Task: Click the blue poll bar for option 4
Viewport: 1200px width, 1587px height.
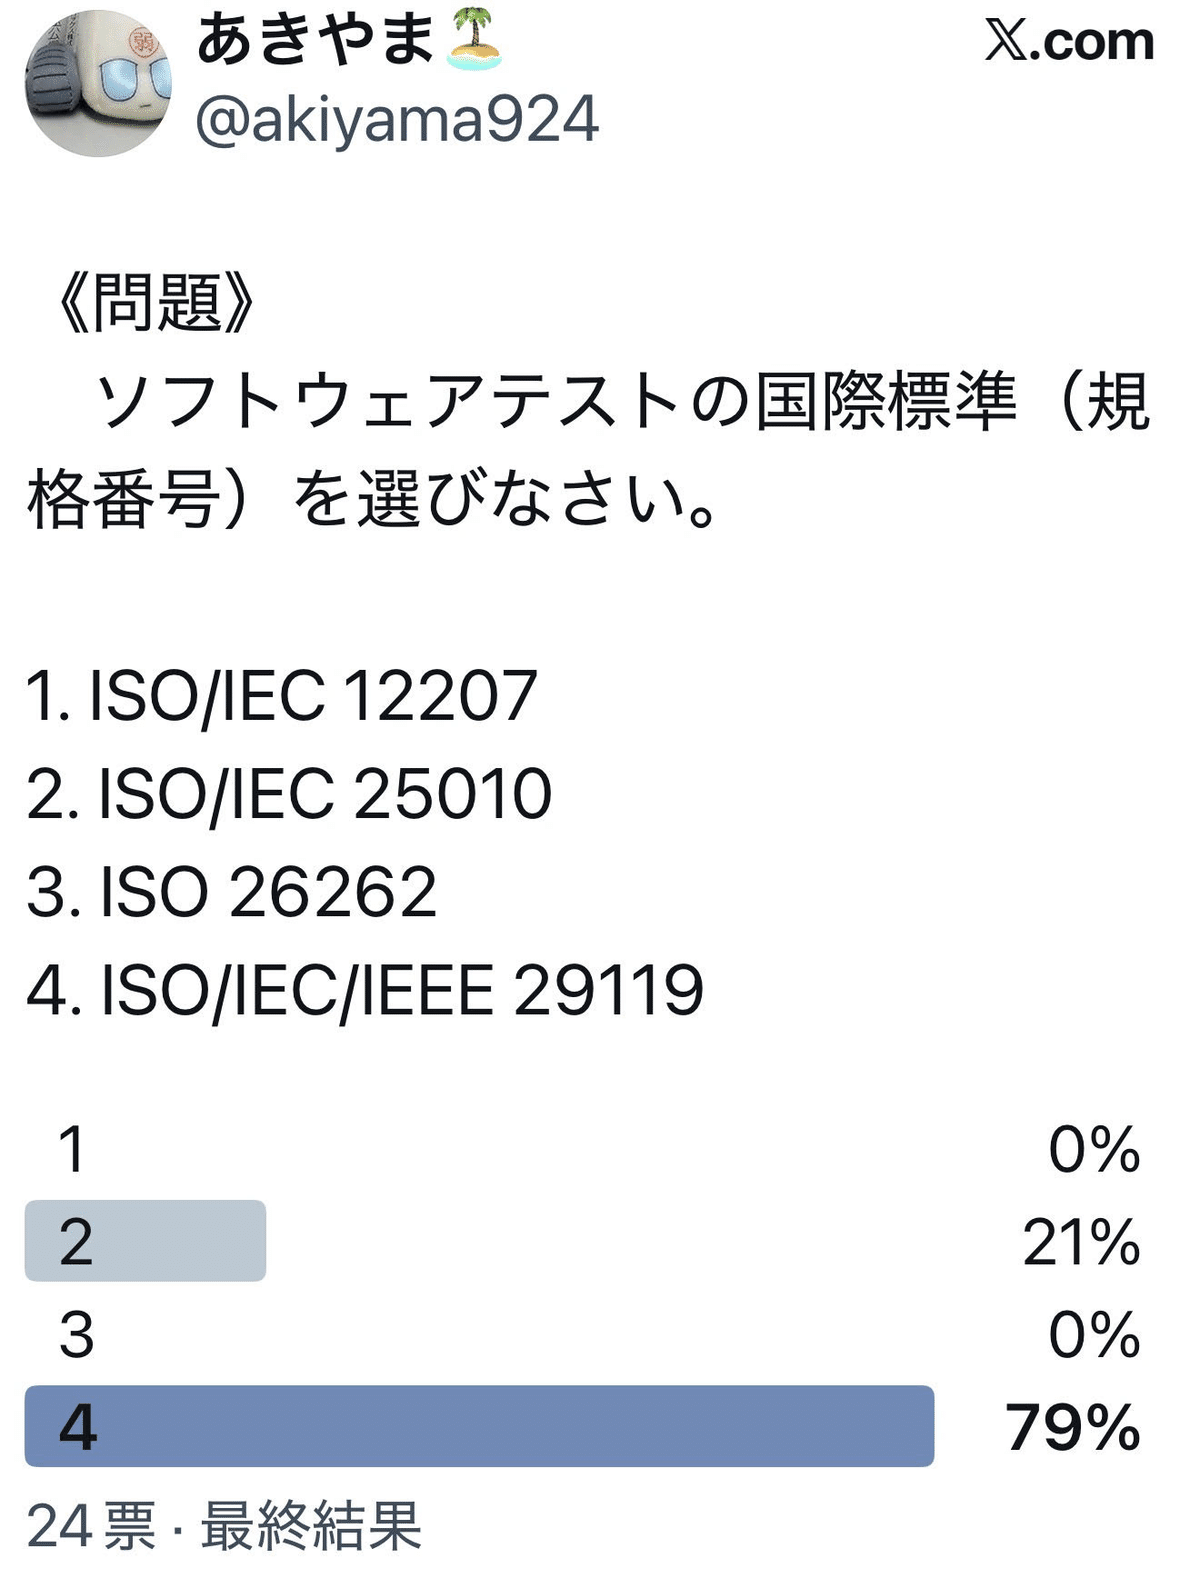Action: [x=479, y=1426]
